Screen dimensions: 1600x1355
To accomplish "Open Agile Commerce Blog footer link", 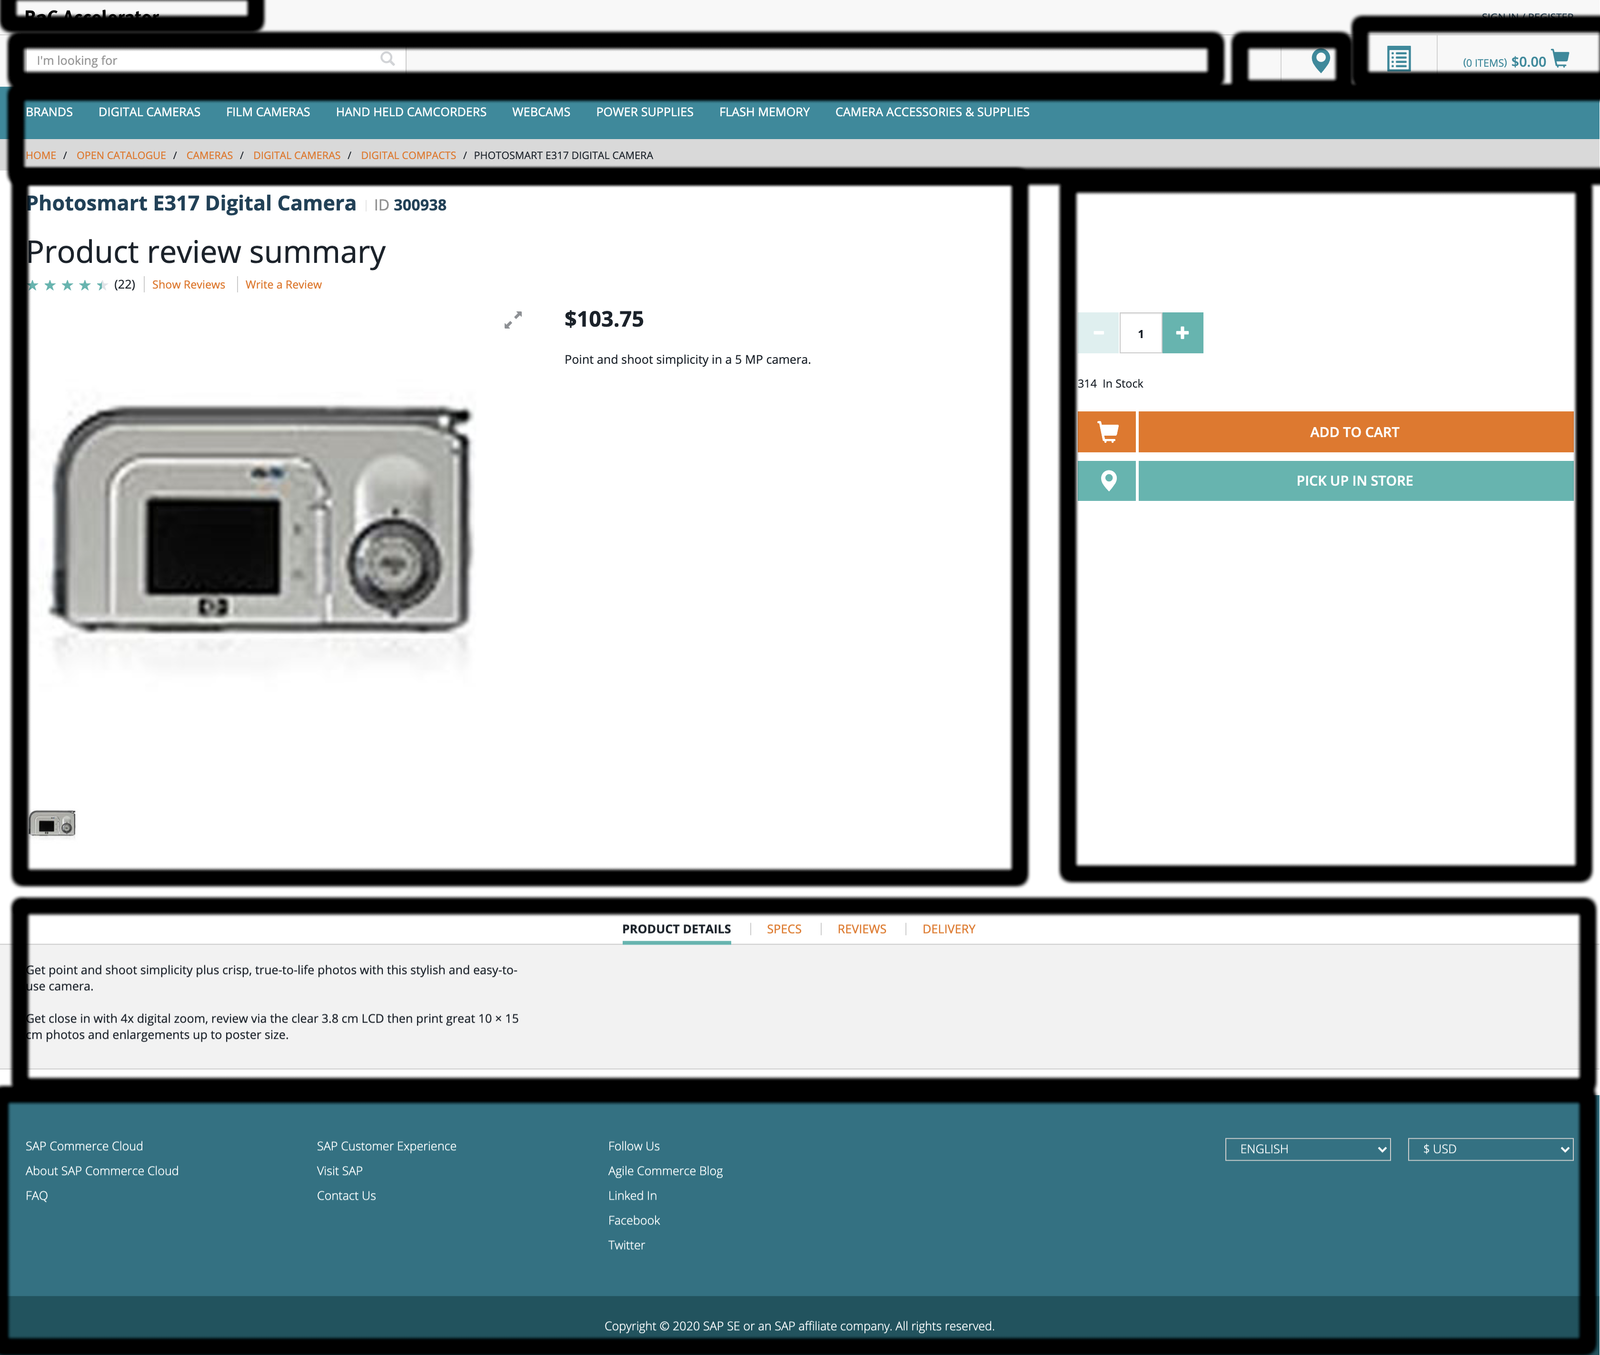I will 665,1171.
